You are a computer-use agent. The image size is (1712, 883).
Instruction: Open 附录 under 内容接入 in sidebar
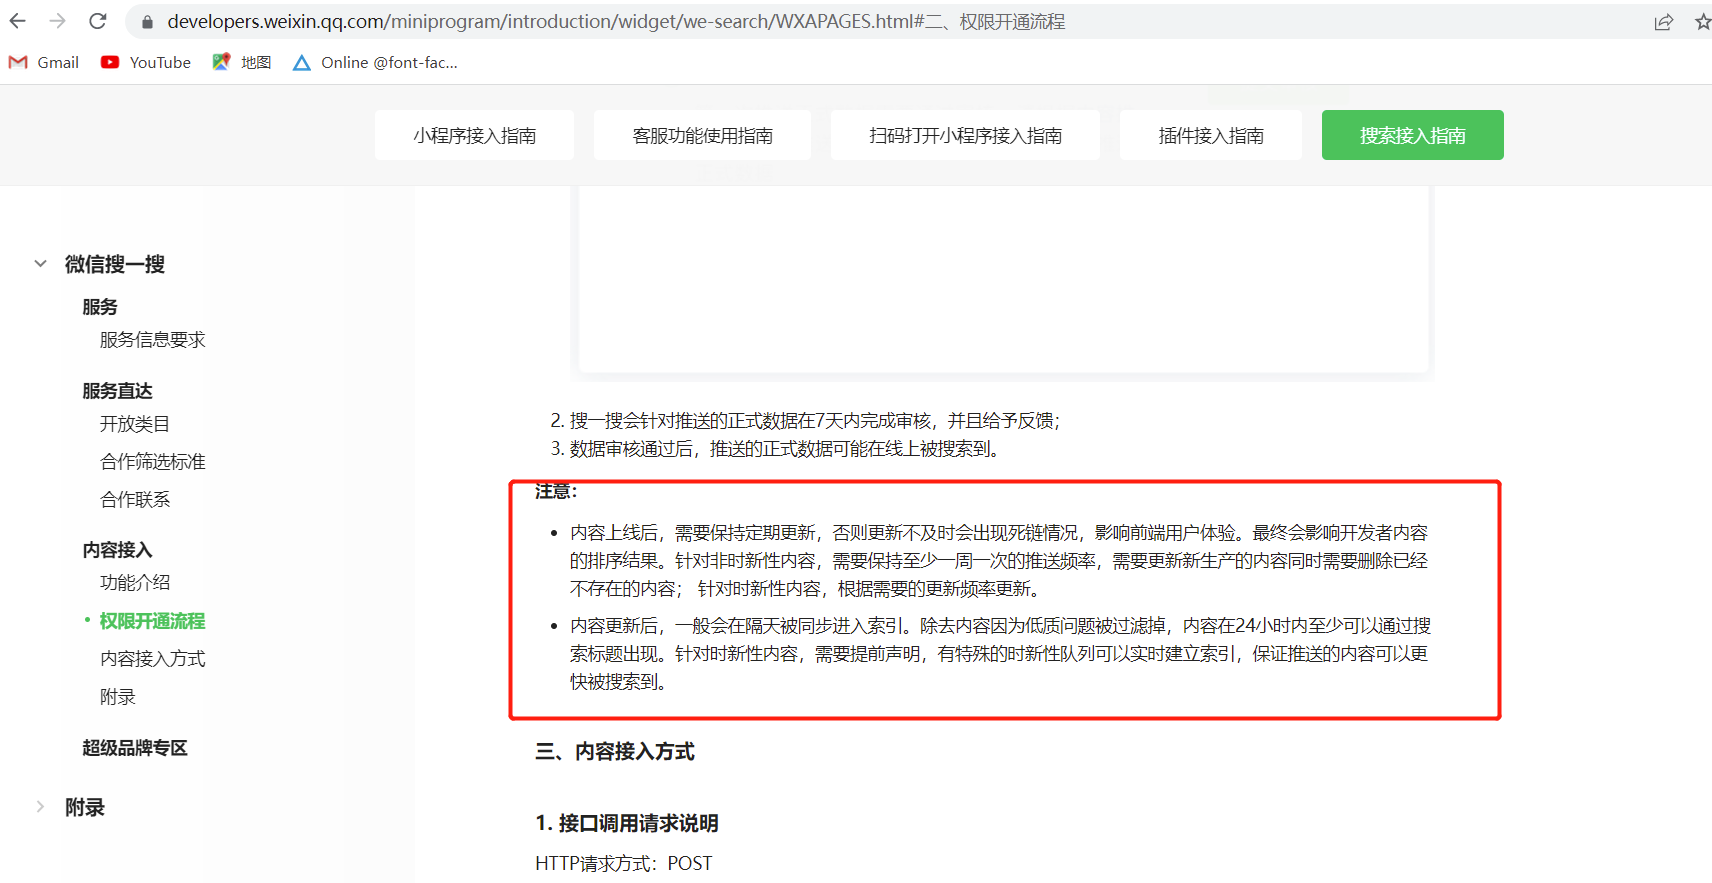click(x=118, y=697)
